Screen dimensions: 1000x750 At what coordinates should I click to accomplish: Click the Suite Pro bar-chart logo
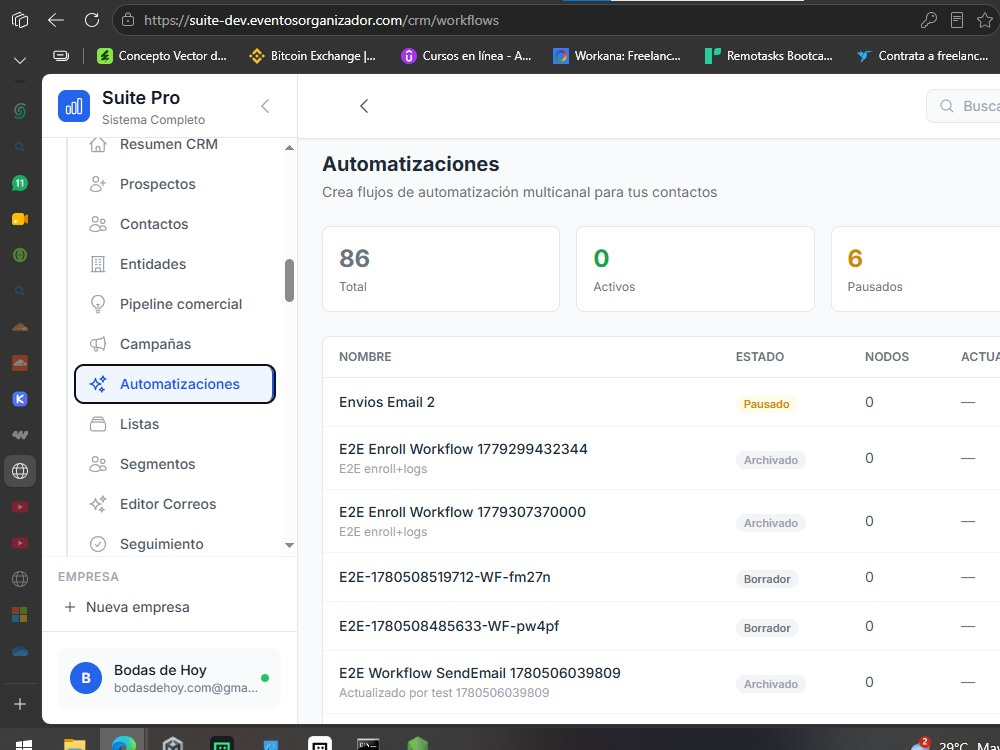tap(74, 106)
